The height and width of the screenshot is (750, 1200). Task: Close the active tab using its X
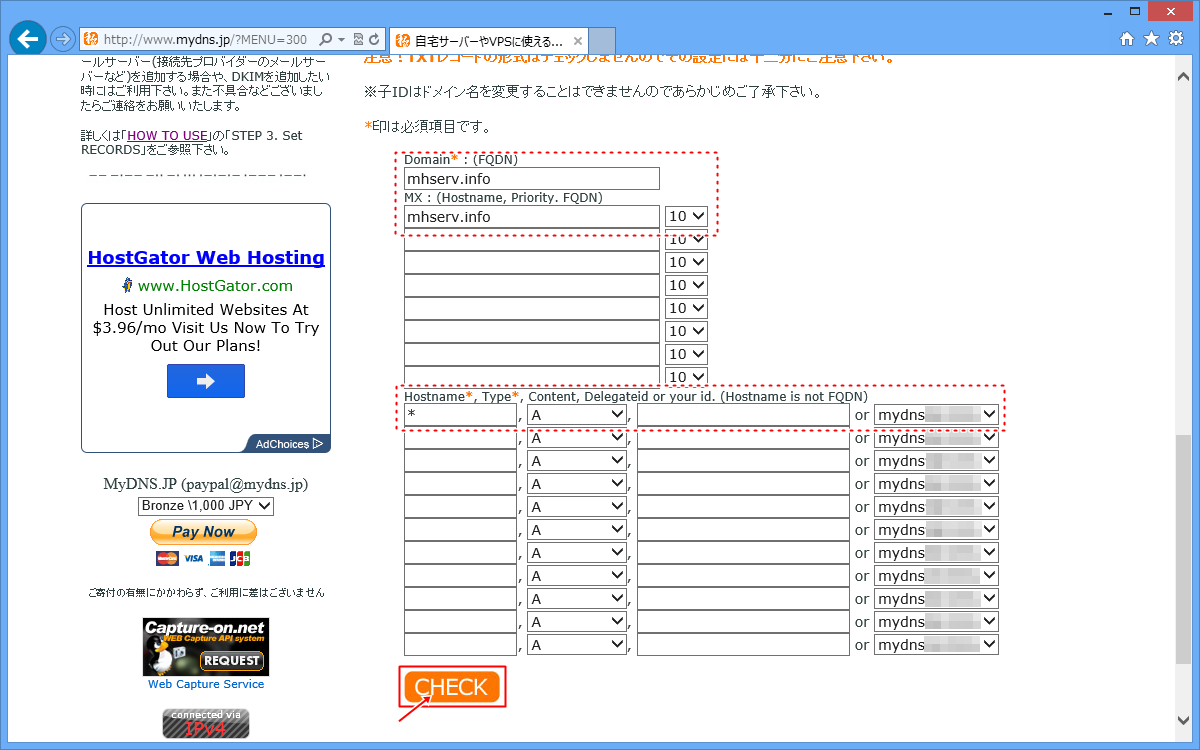[576, 41]
